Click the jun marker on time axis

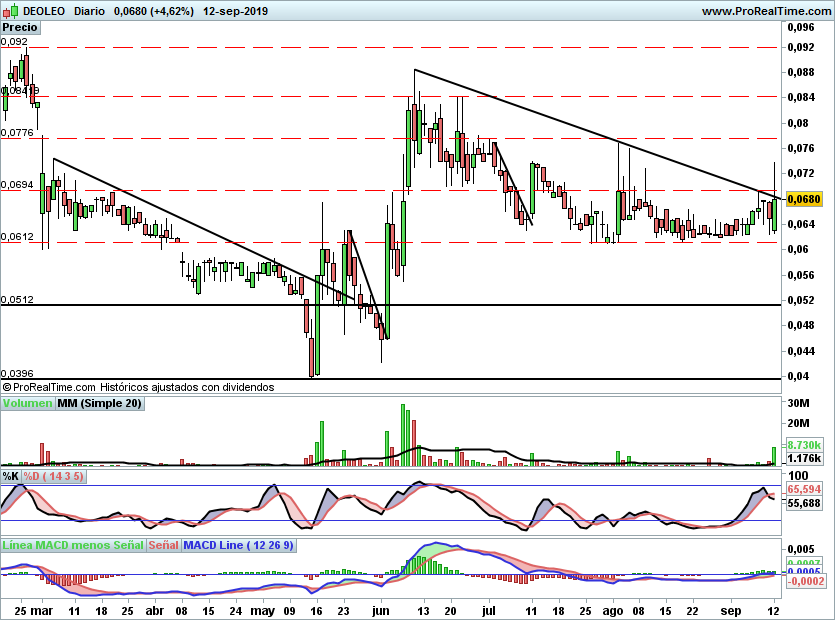click(381, 611)
